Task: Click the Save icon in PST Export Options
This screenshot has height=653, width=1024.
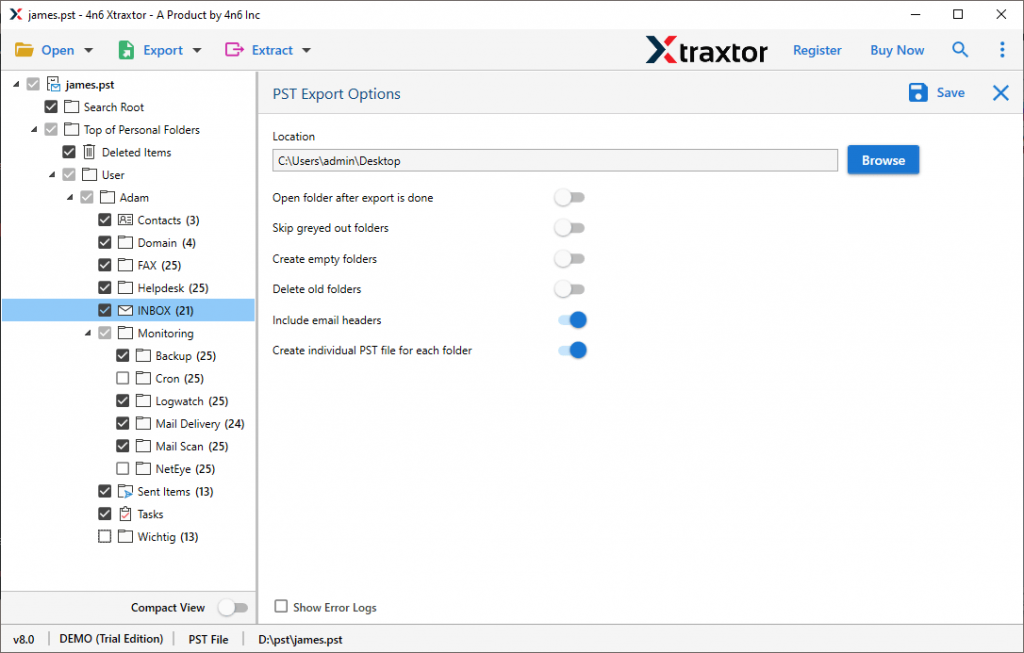Action: pos(917,92)
